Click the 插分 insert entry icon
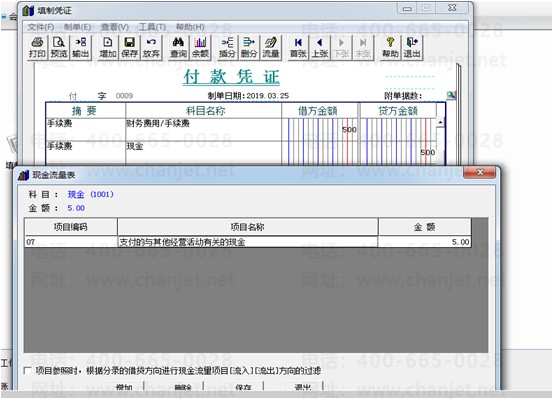The width and height of the screenshot is (553, 399). tap(227, 48)
